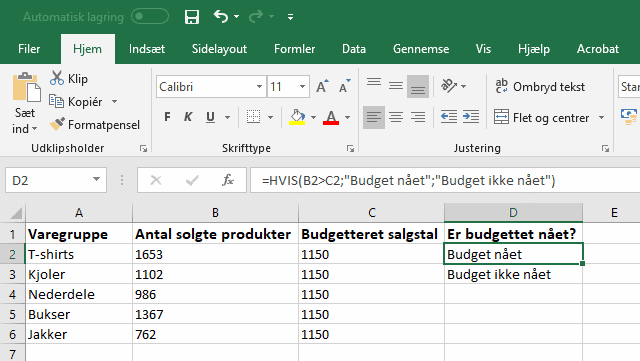Open the Sidelayout ribbon tab
640x361 pixels.
coord(219,49)
